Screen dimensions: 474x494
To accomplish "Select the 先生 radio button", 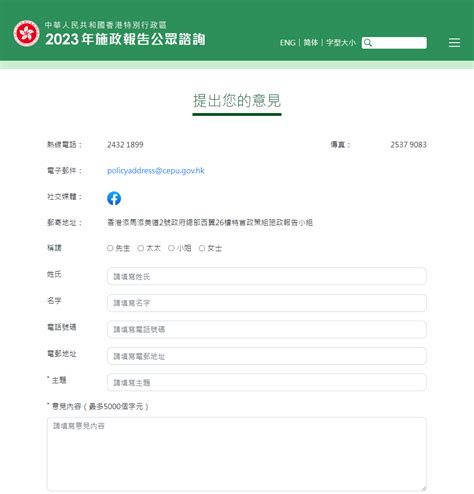I will [110, 248].
